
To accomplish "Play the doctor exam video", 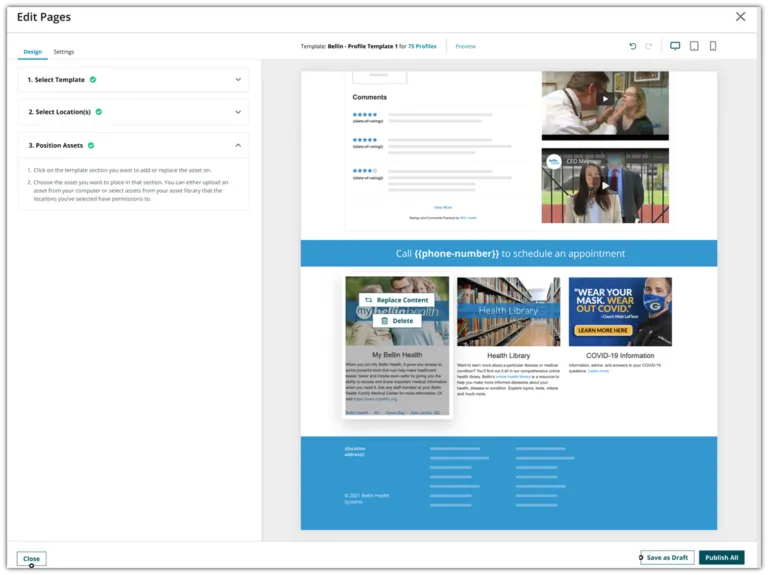I will pyautogui.click(x=605, y=99).
